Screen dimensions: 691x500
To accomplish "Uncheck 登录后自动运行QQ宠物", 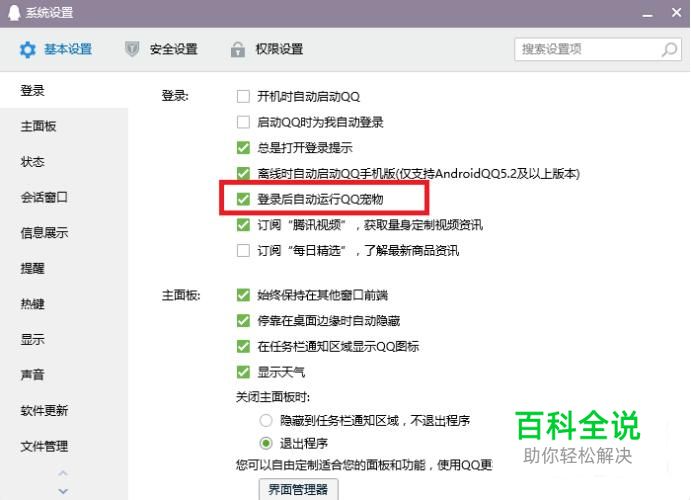I will click(x=243, y=199).
